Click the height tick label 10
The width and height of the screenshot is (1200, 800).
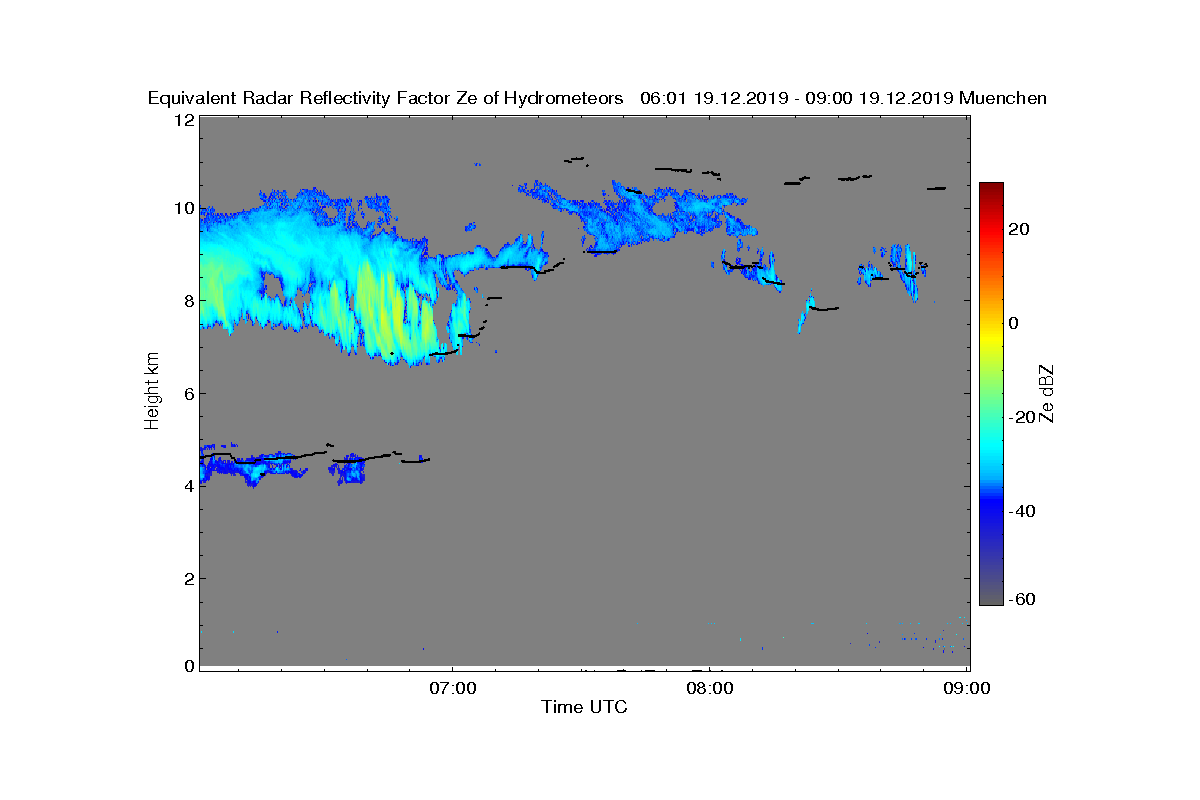(x=184, y=208)
